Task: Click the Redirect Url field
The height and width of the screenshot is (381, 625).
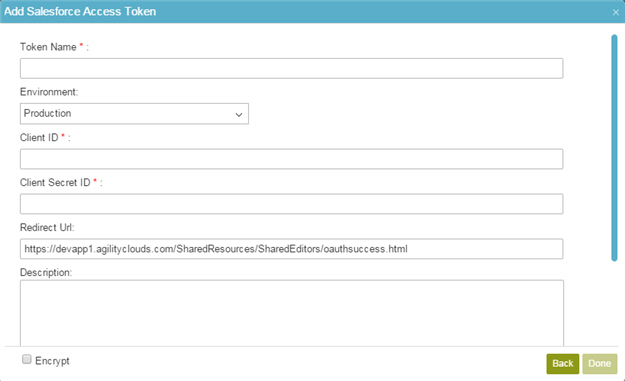Action: coord(291,249)
